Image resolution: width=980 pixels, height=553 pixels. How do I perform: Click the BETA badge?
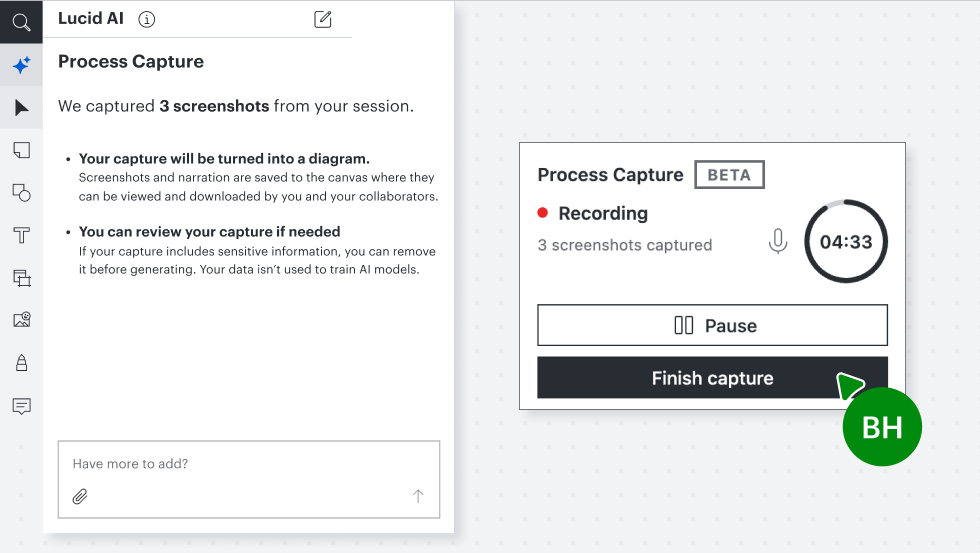(x=729, y=174)
